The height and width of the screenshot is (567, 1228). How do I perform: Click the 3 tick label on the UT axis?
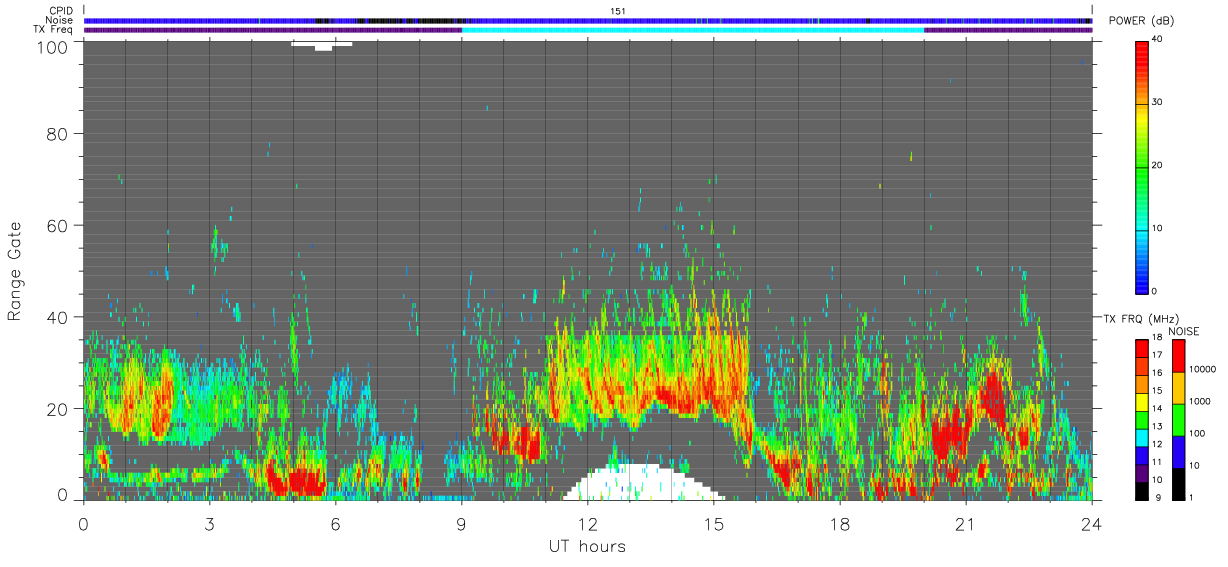tap(209, 523)
